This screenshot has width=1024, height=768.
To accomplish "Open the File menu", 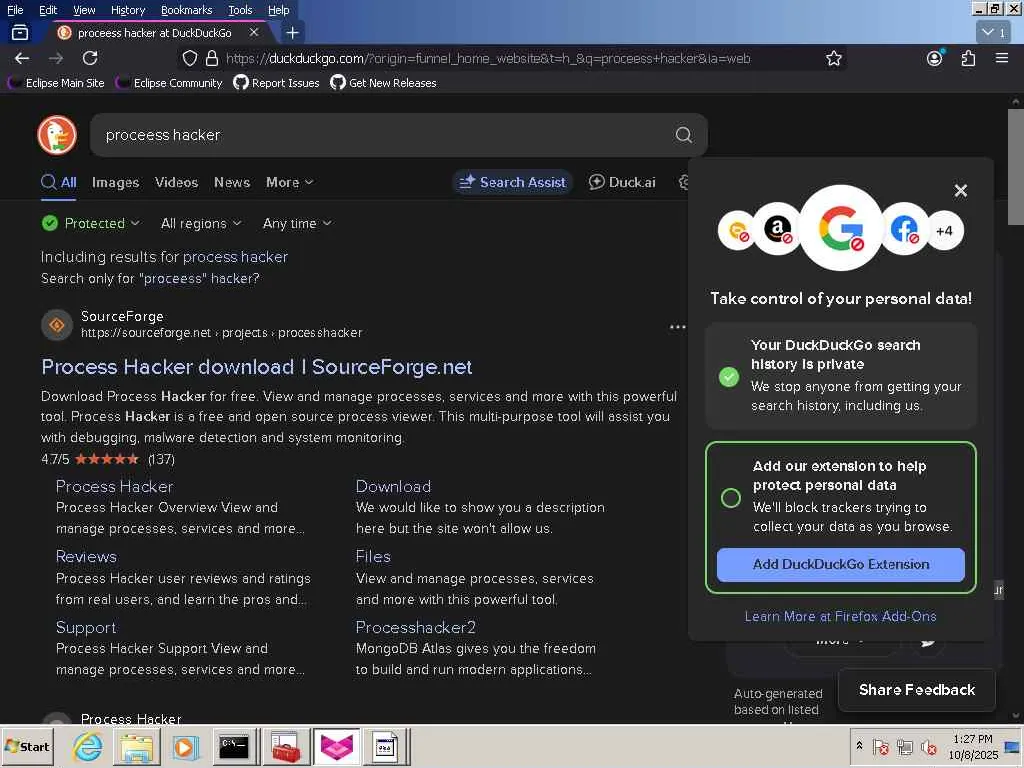I will (15, 10).
